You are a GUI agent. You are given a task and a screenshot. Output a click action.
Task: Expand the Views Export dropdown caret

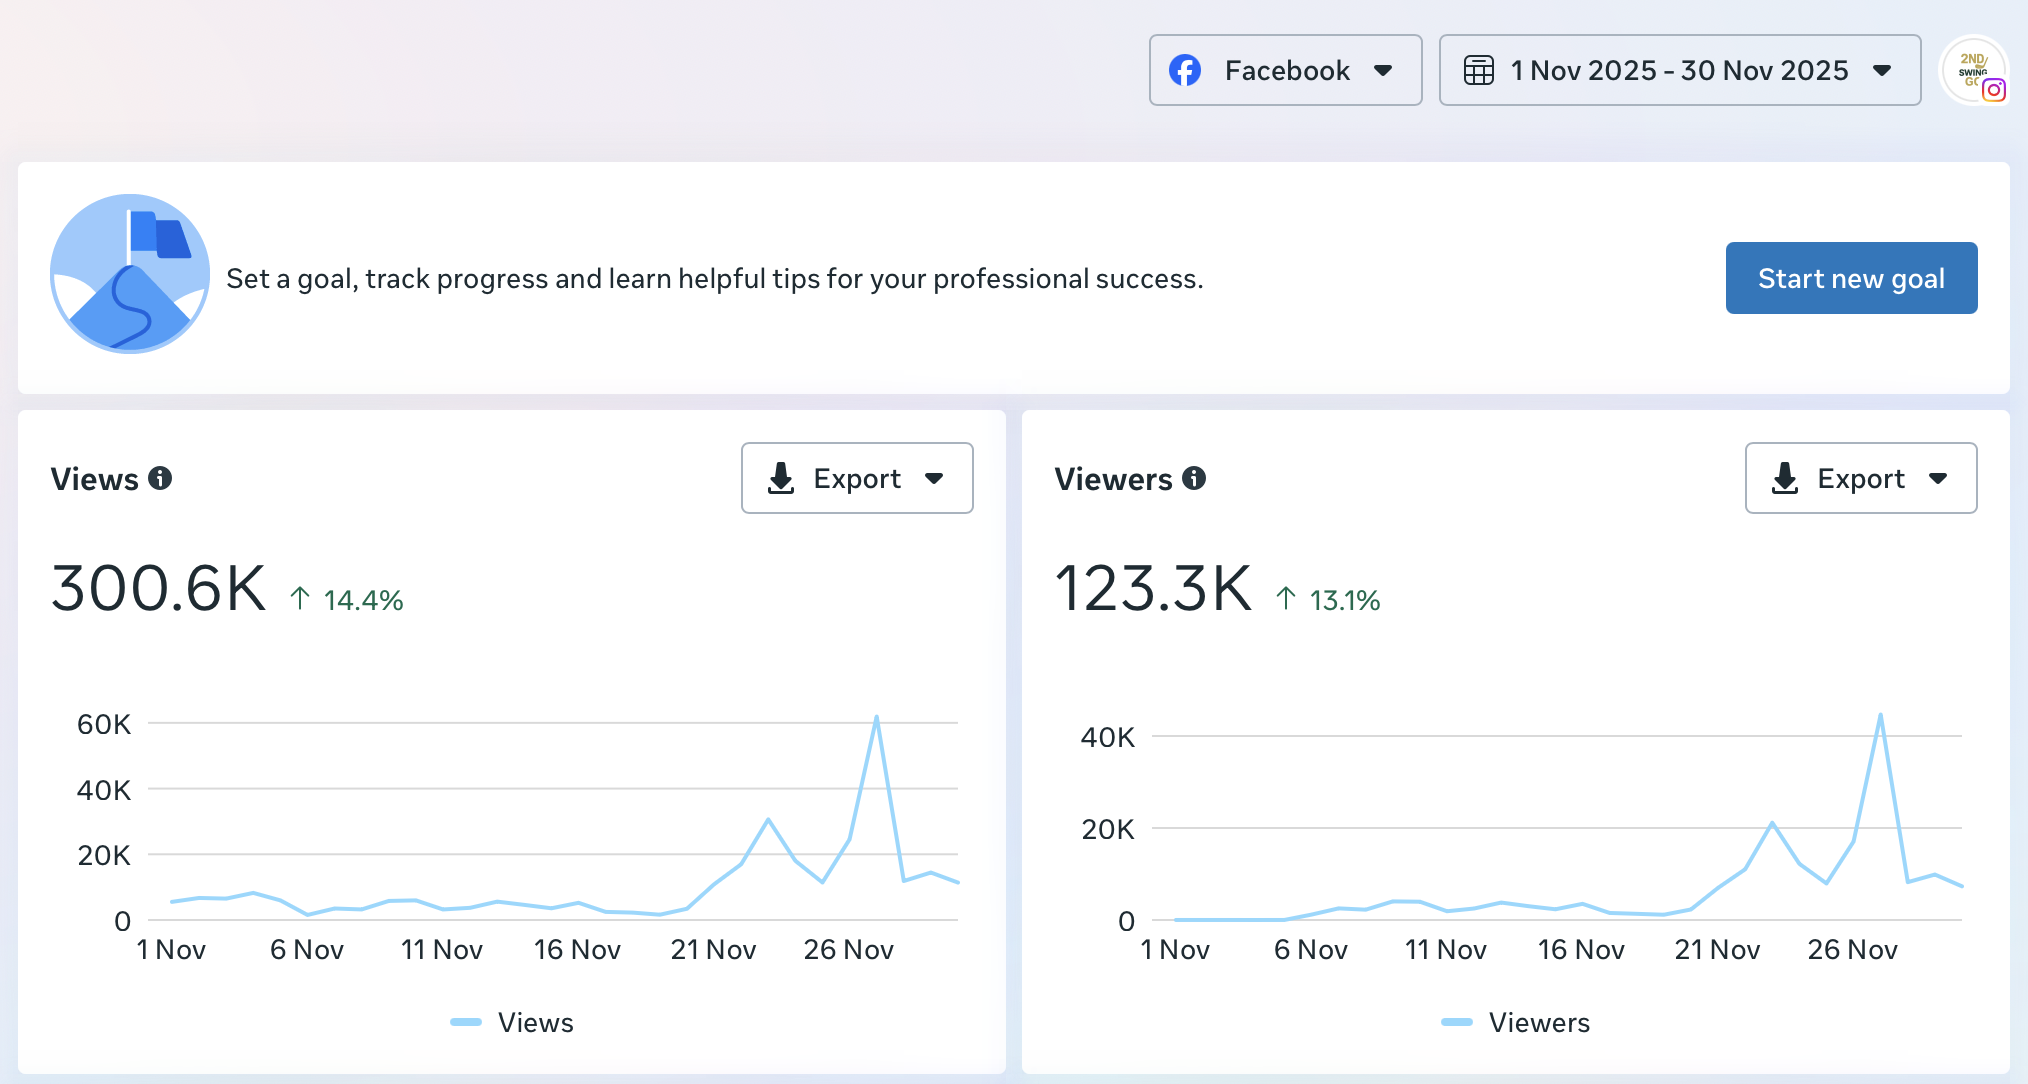[x=934, y=478]
